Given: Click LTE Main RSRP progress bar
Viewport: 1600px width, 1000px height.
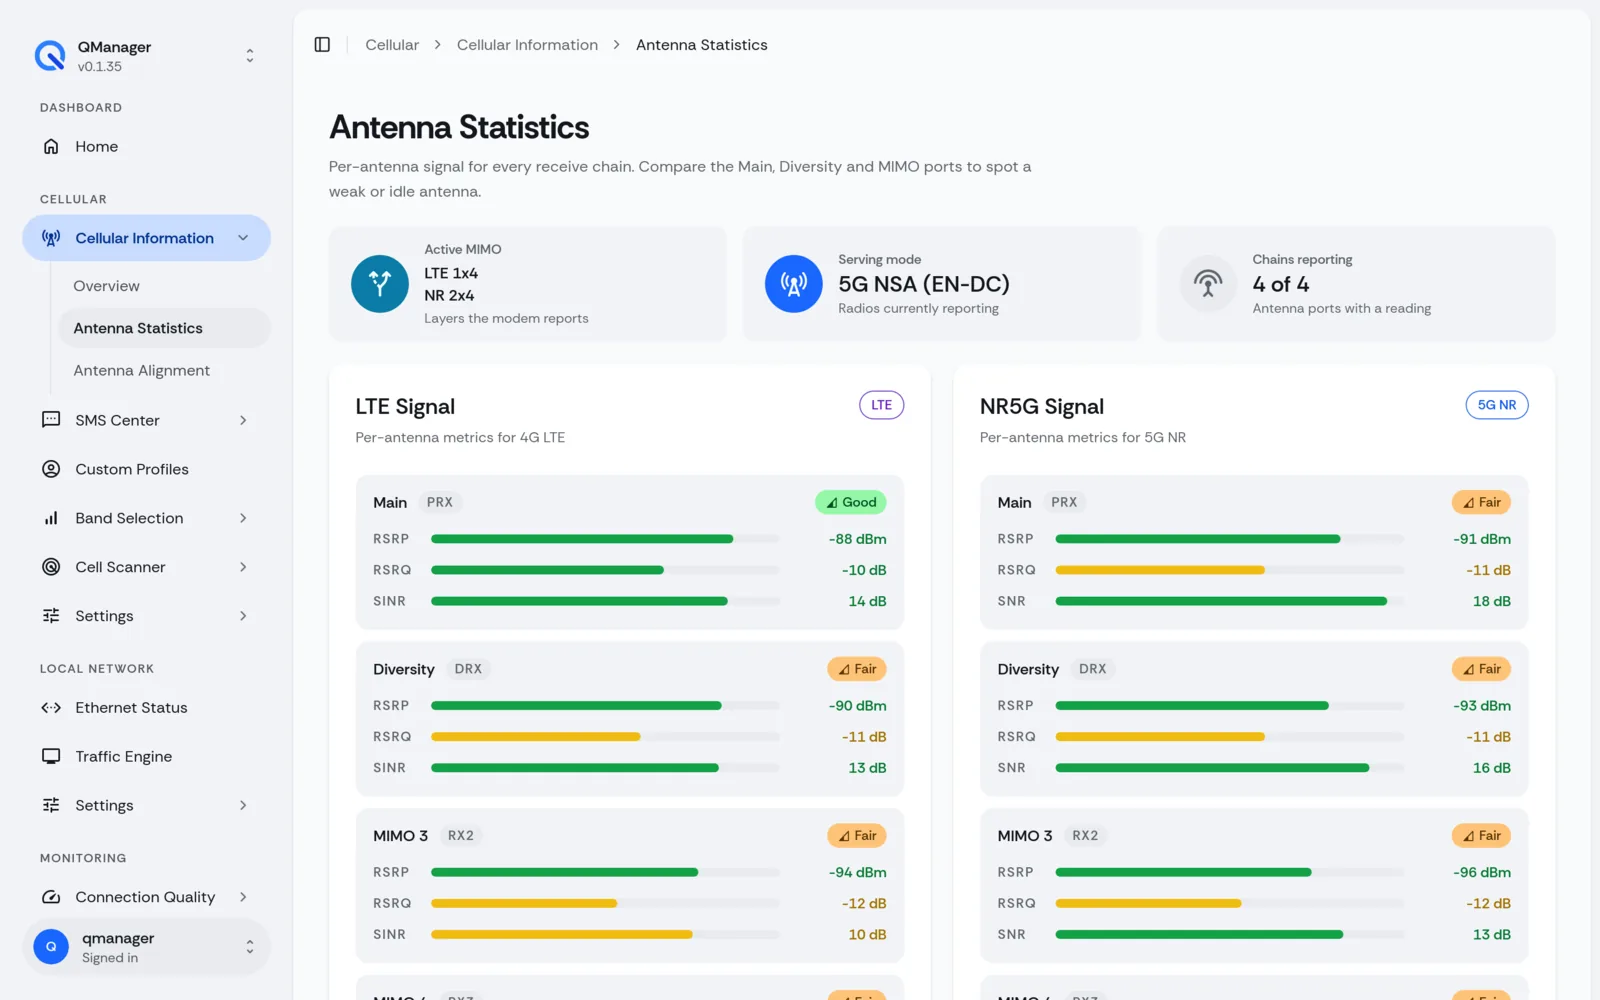Looking at the screenshot, I should [605, 539].
